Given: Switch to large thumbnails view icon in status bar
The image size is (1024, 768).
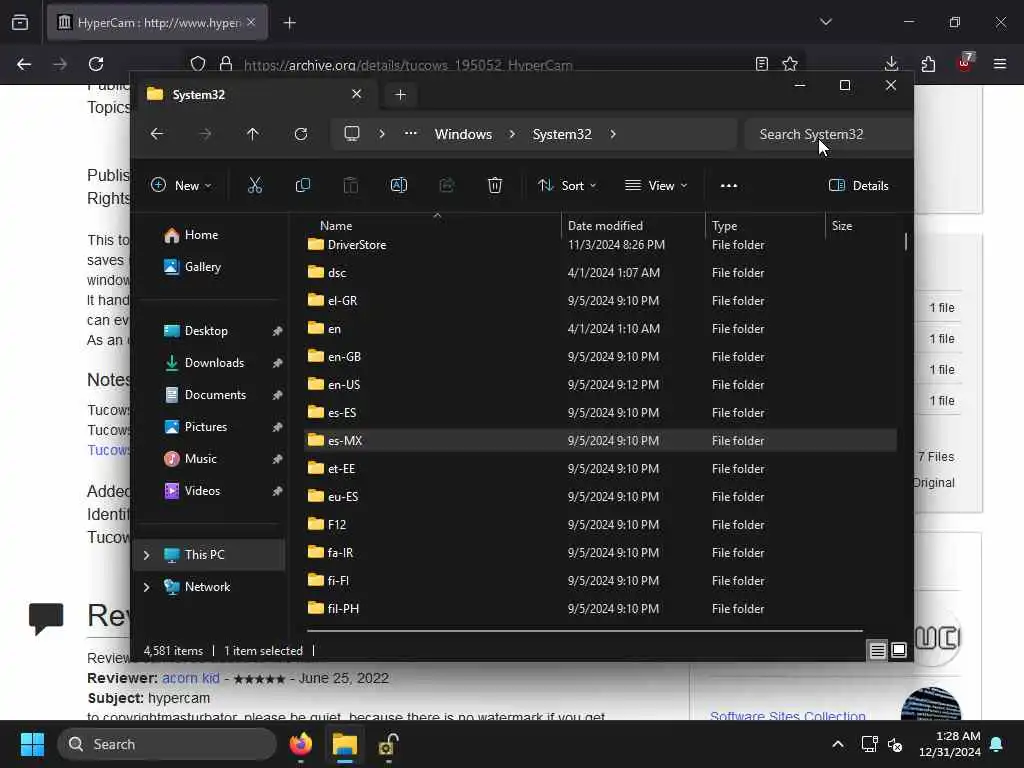Looking at the screenshot, I should (899, 650).
